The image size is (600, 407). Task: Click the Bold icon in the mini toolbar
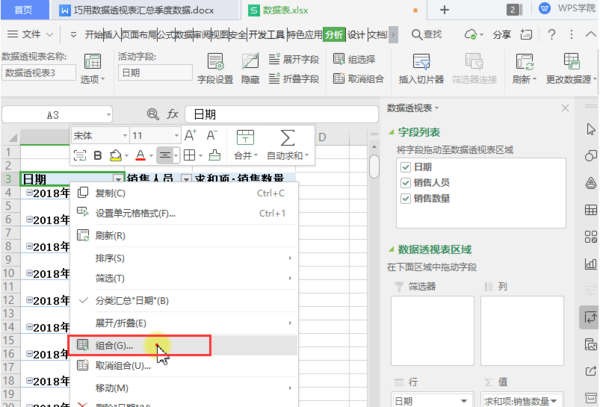(x=98, y=155)
